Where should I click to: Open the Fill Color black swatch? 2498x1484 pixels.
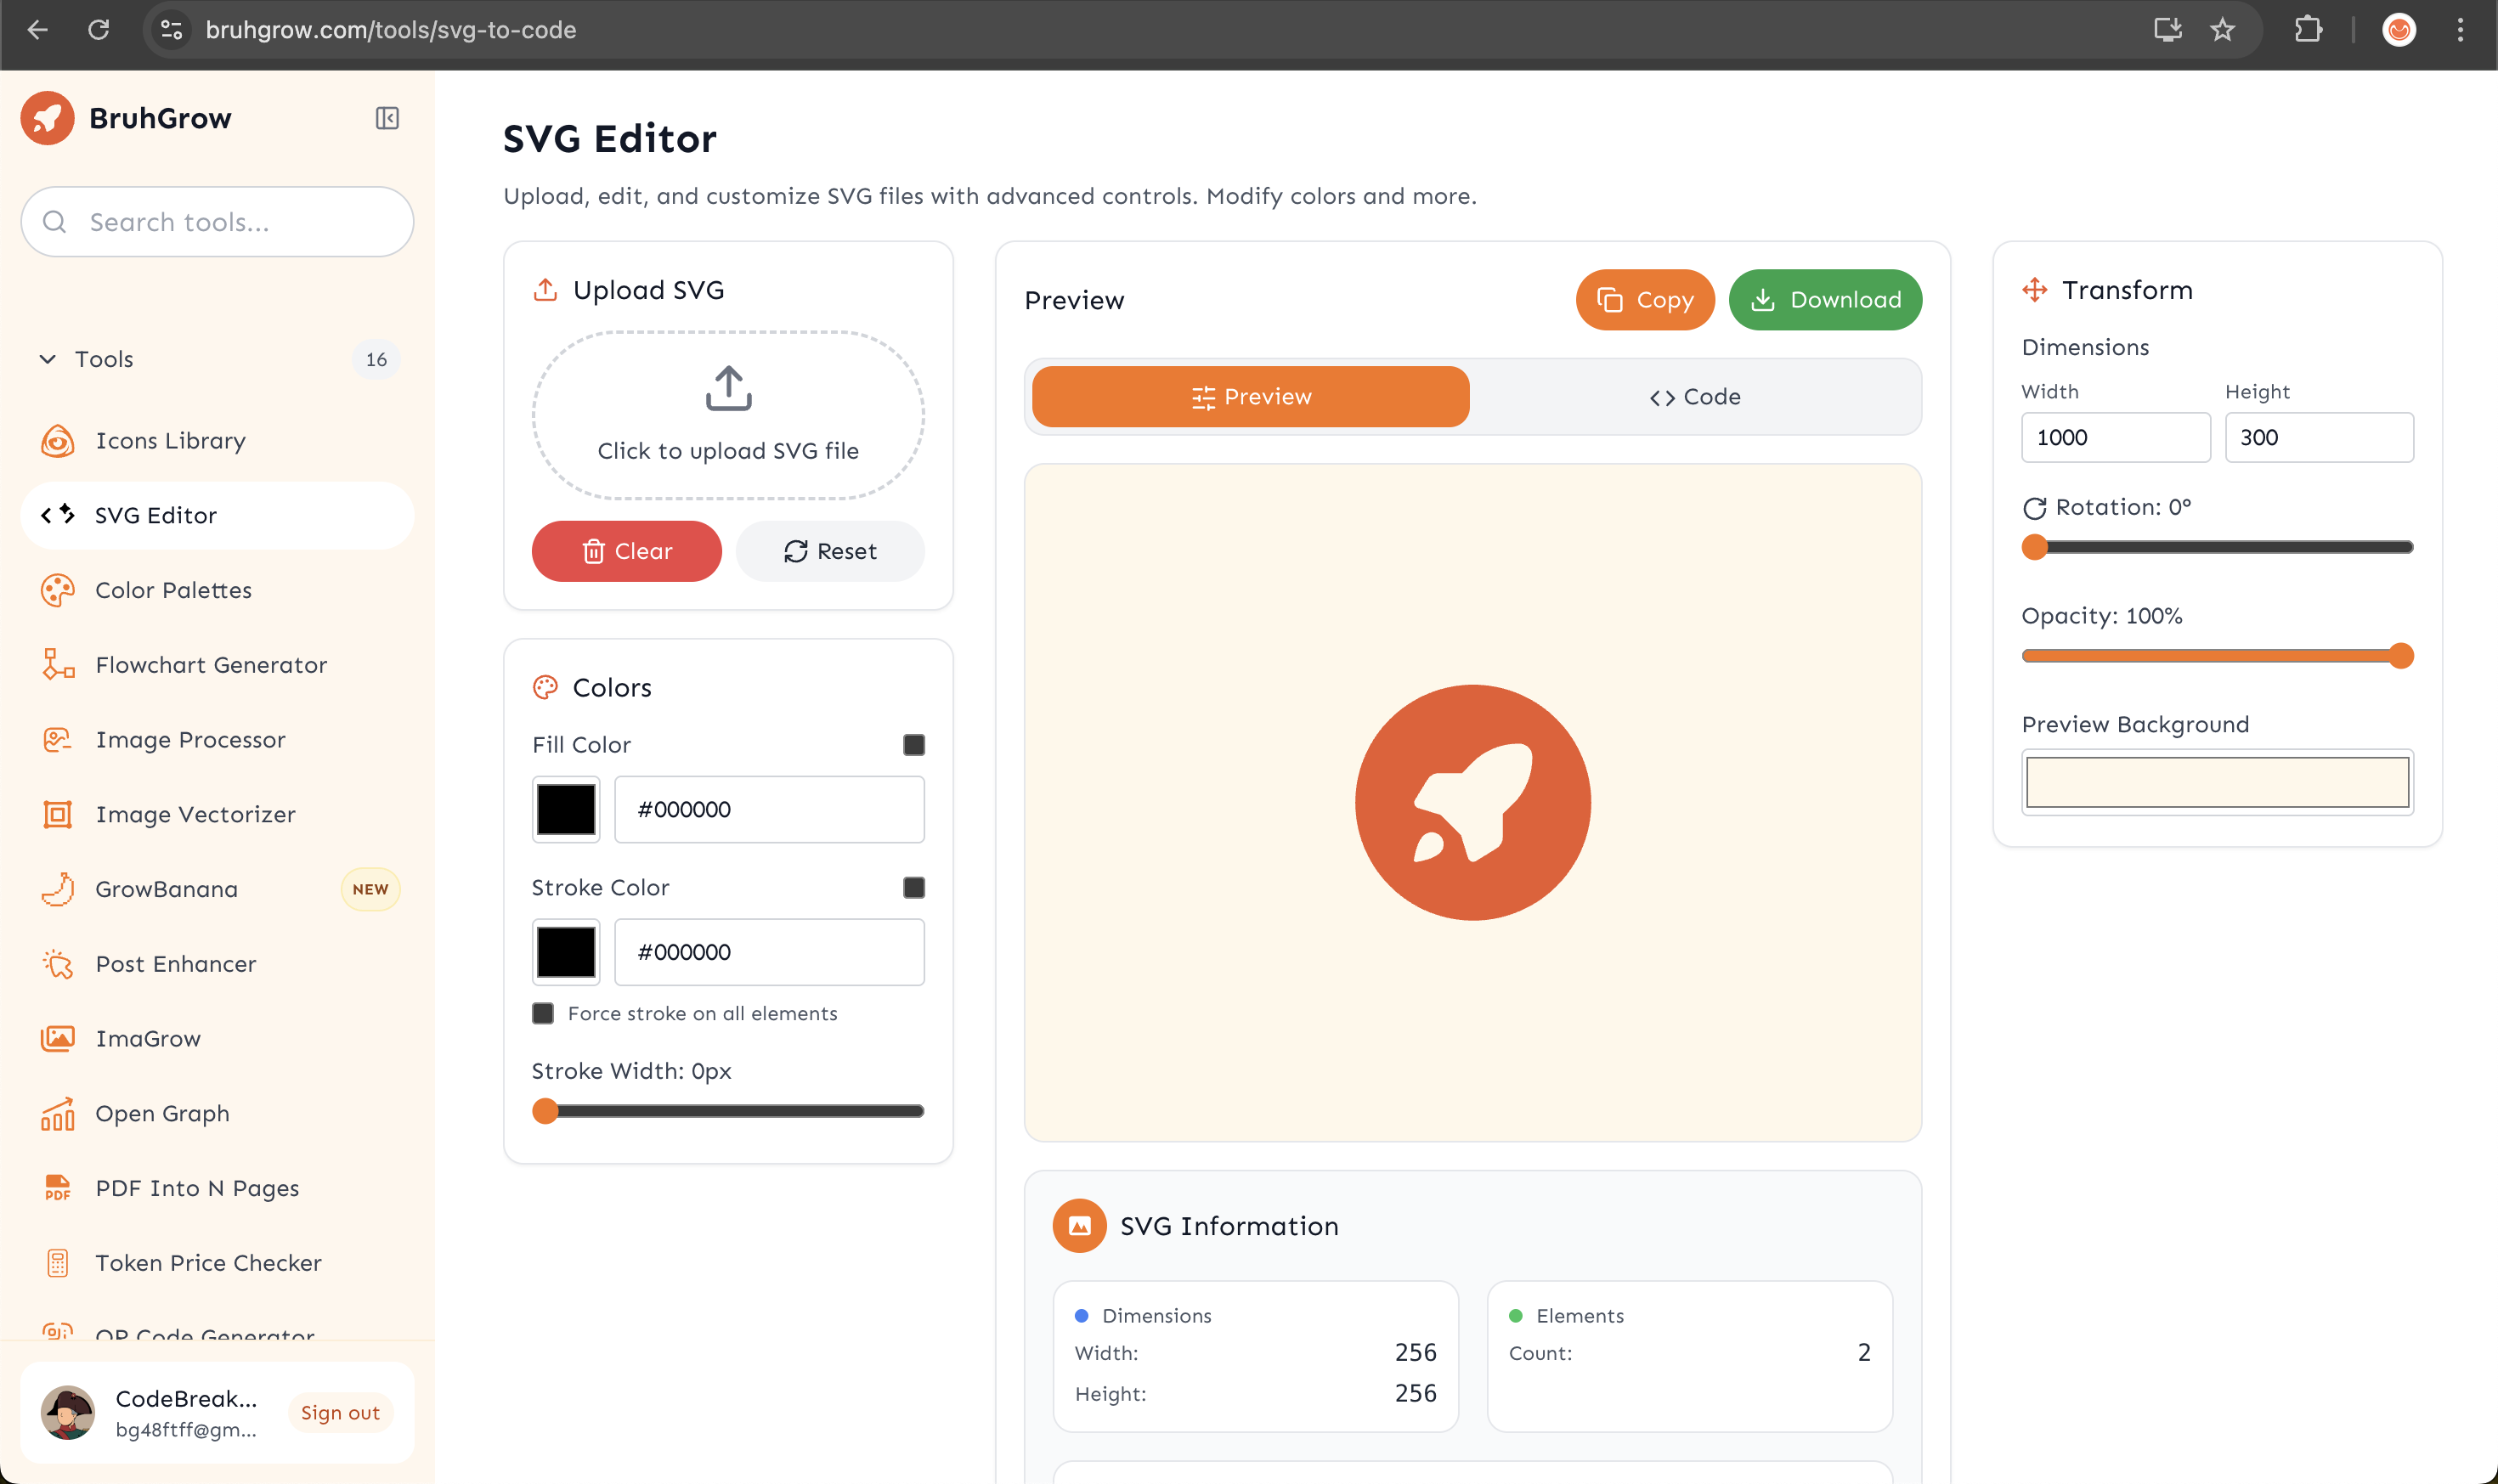(566, 809)
